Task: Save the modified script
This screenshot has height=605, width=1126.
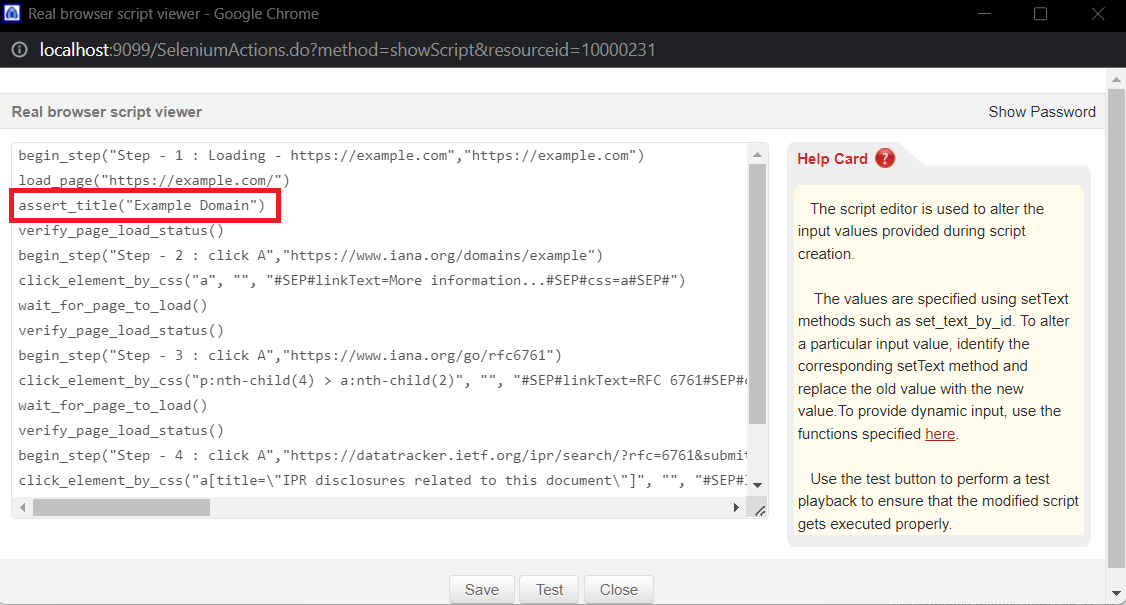Action: click(x=481, y=589)
